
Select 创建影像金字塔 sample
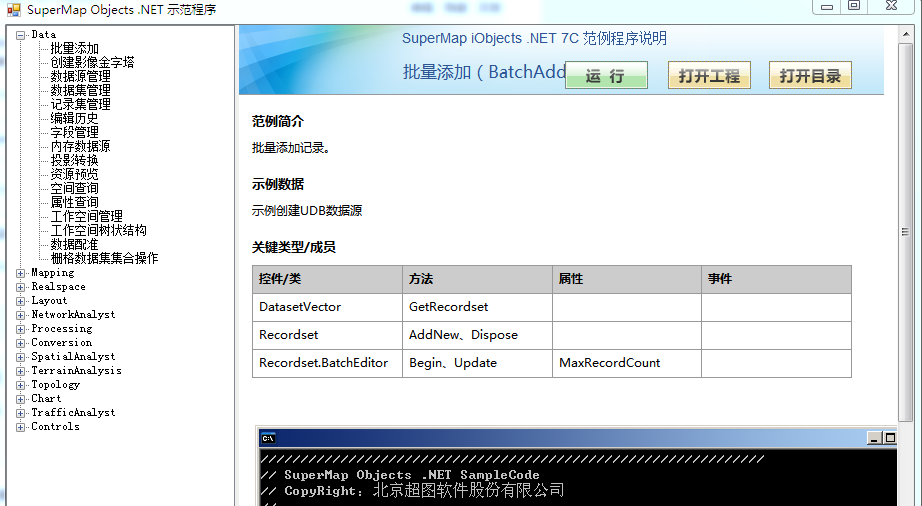92,62
